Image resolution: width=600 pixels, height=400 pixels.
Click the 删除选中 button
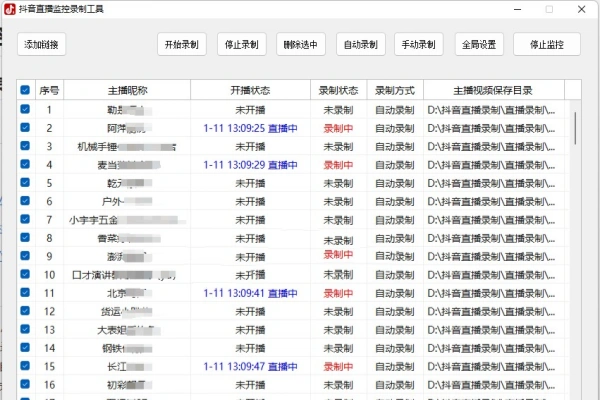tap(301, 45)
